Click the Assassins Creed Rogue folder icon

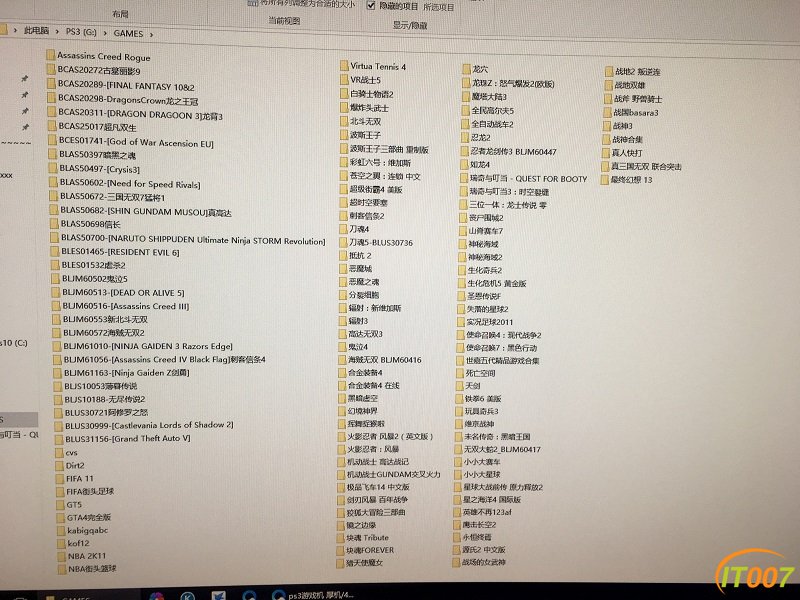(x=51, y=55)
